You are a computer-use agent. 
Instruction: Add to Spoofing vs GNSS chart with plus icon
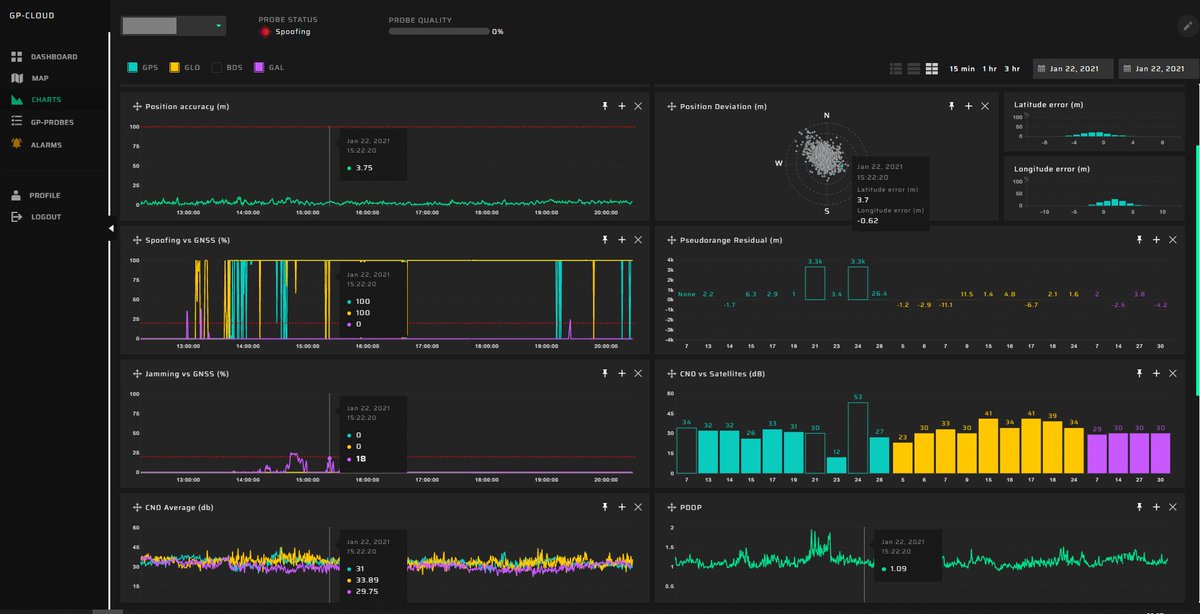click(621, 240)
